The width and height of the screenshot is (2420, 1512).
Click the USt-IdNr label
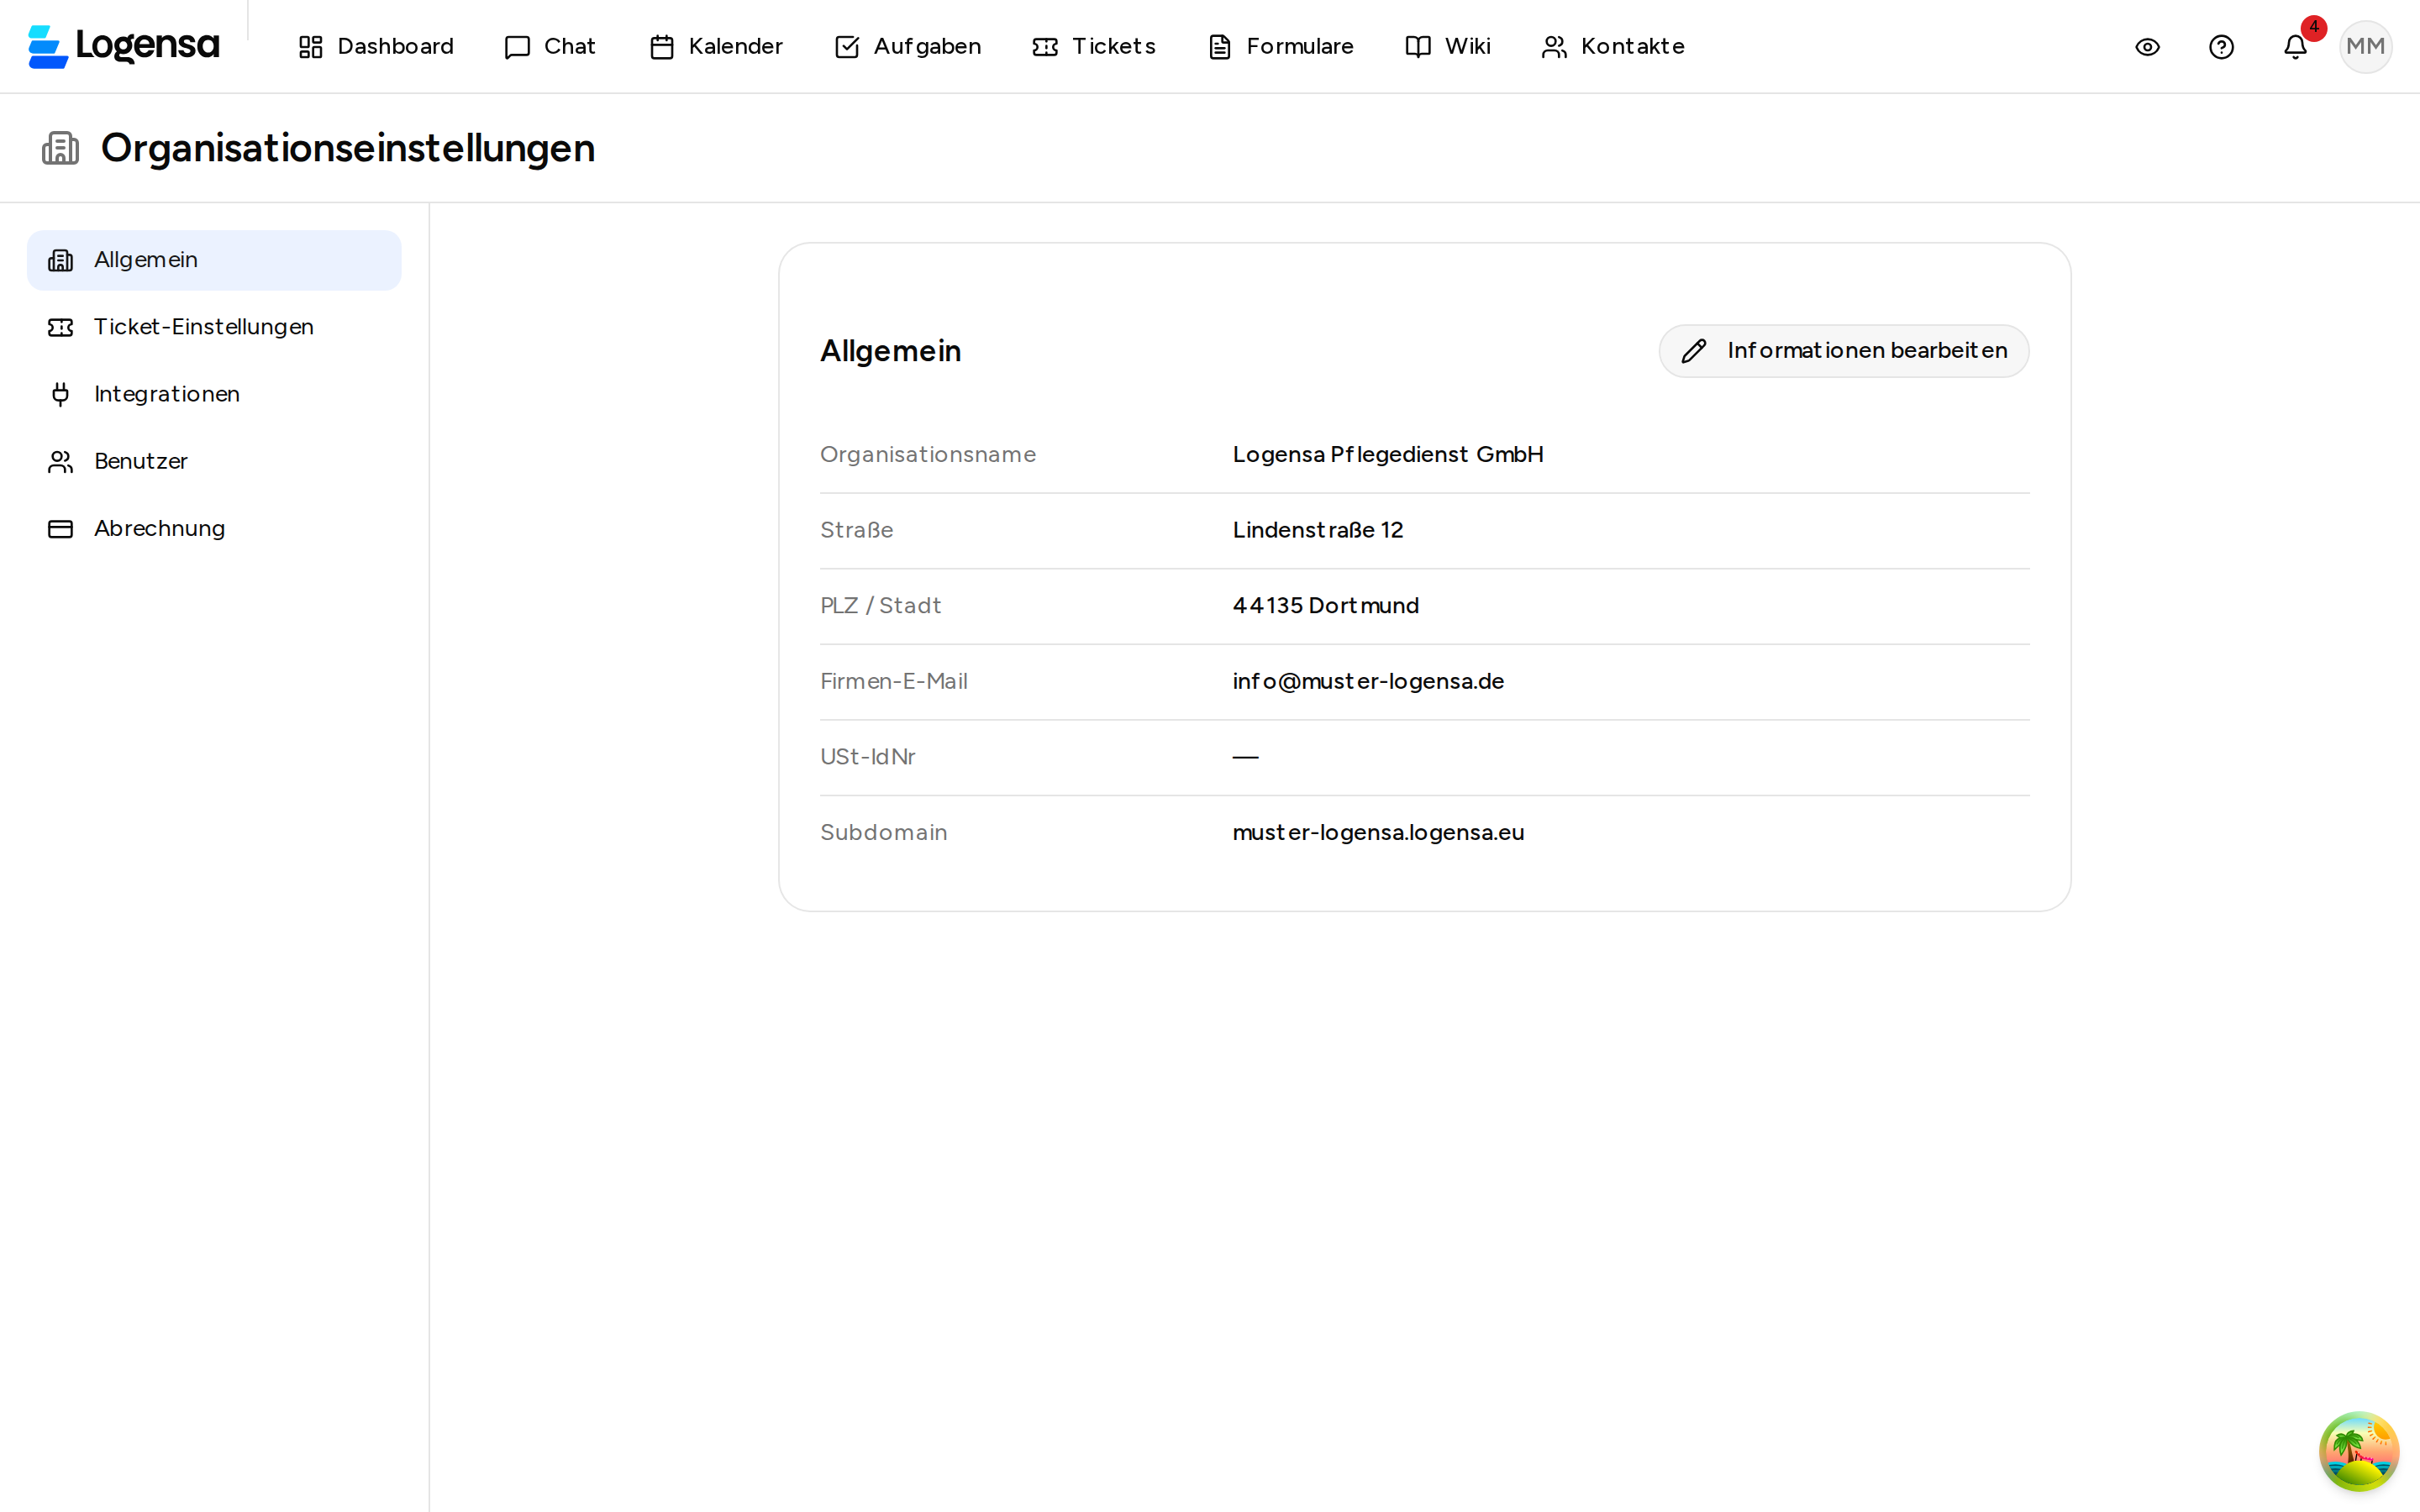pos(867,757)
